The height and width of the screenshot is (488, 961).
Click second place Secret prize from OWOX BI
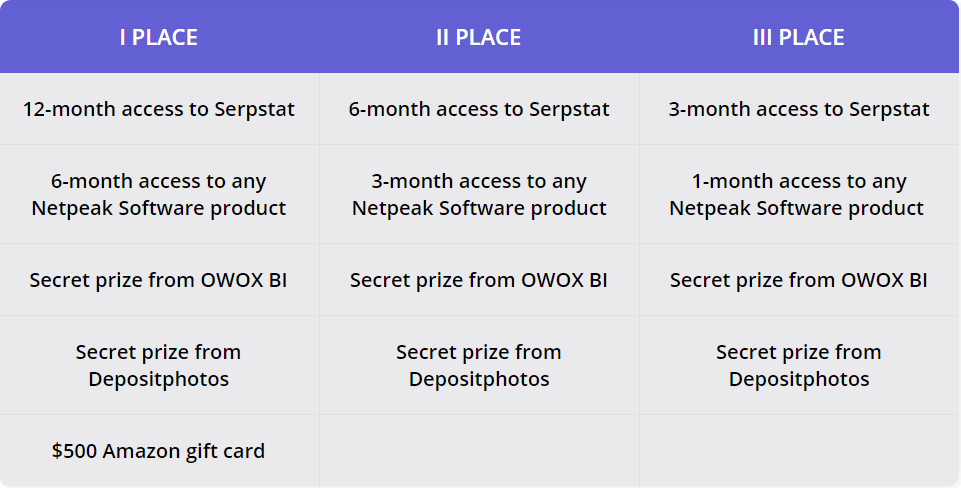tap(479, 280)
